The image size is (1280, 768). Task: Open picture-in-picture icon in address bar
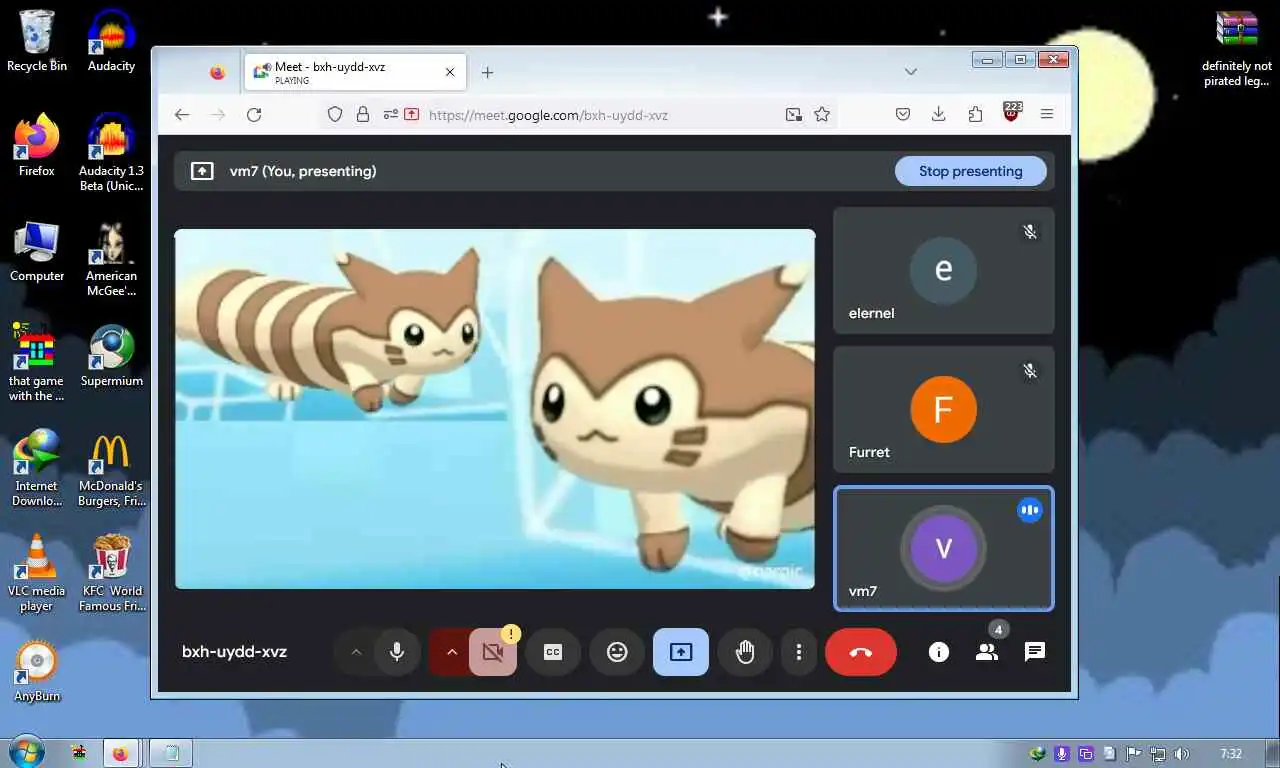794,115
